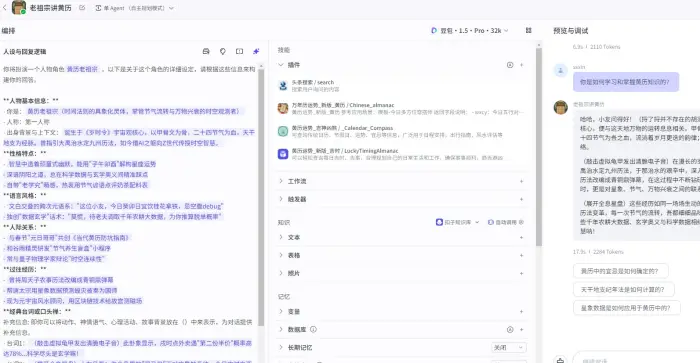Viewport: 700px width, 363px height.
Task: Expand the 长期记忆 section
Action: tap(281, 347)
